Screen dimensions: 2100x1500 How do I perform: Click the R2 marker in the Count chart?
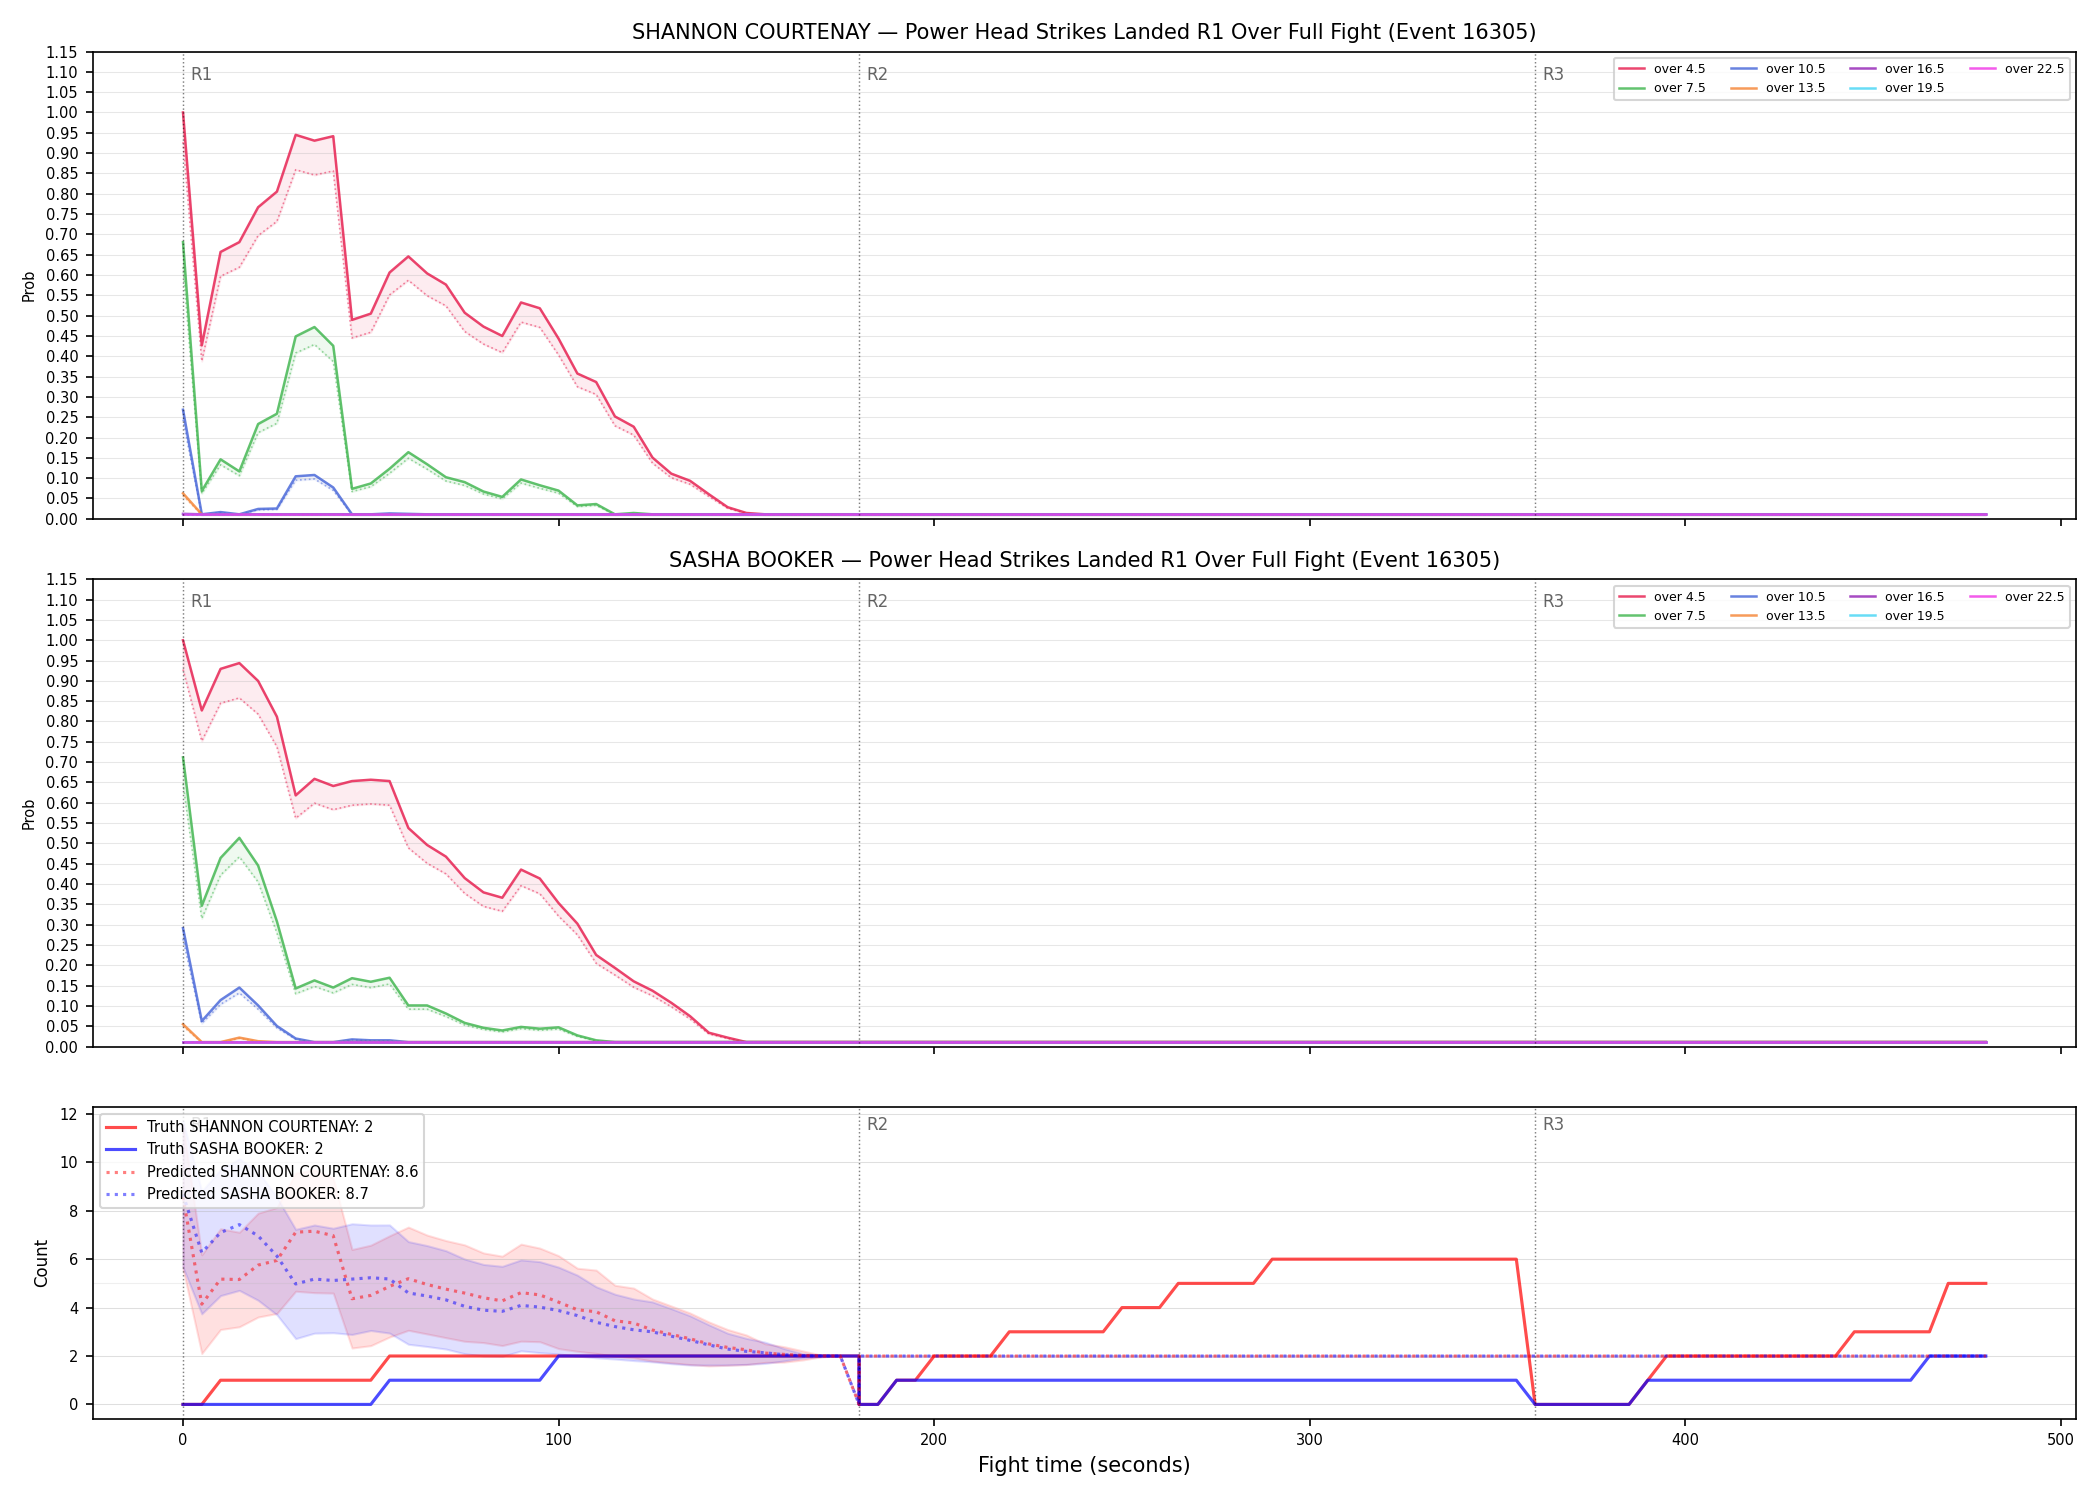[877, 1124]
